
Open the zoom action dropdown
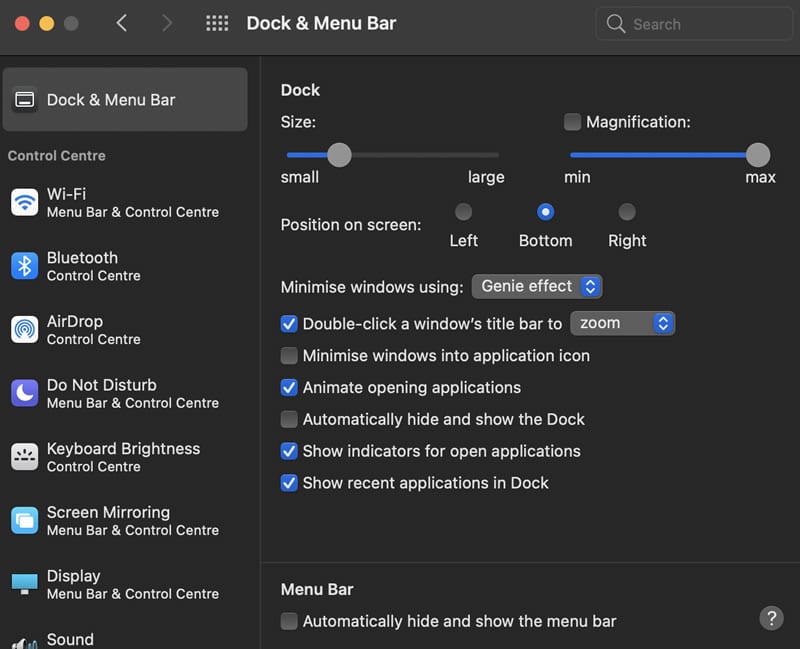(x=622, y=323)
